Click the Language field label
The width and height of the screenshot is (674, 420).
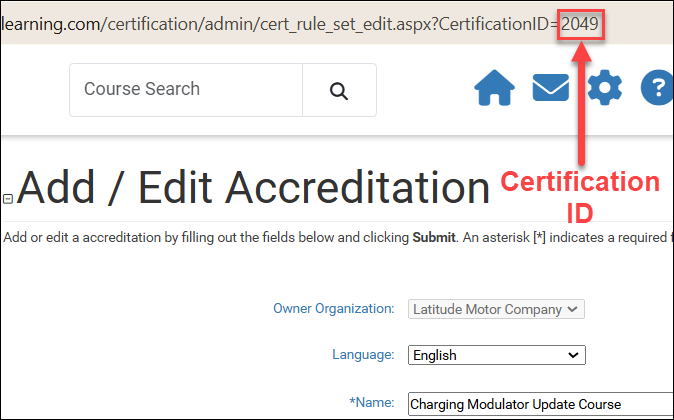point(365,355)
